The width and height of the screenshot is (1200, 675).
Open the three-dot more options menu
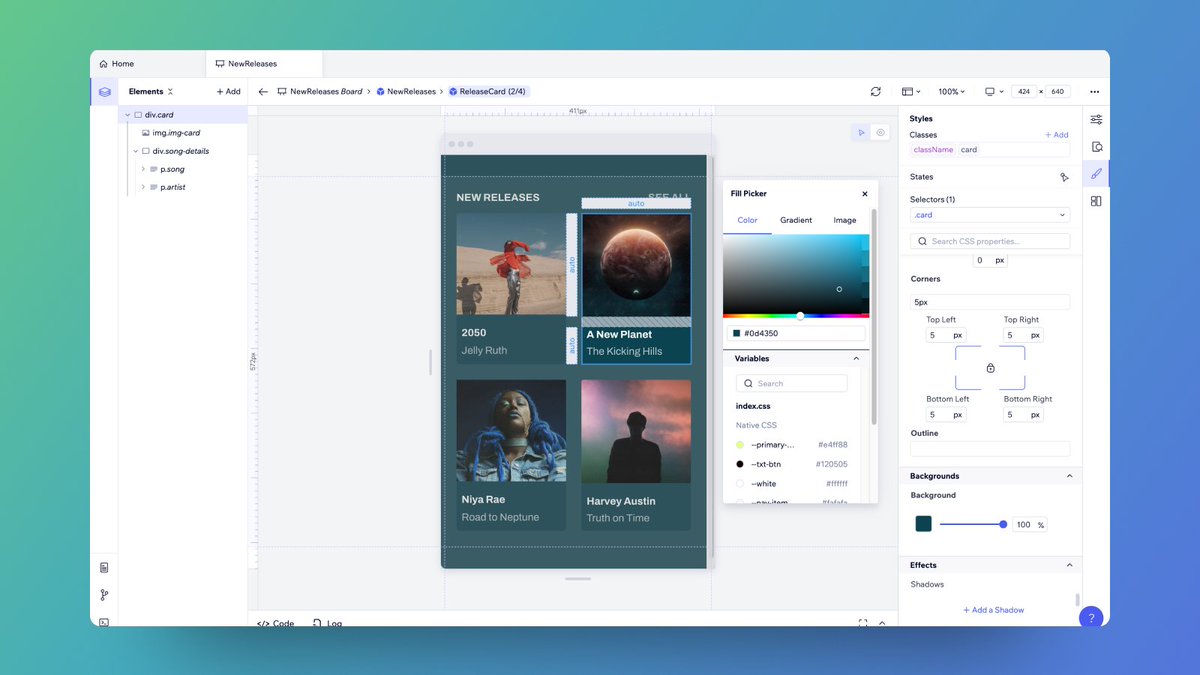[1094, 91]
